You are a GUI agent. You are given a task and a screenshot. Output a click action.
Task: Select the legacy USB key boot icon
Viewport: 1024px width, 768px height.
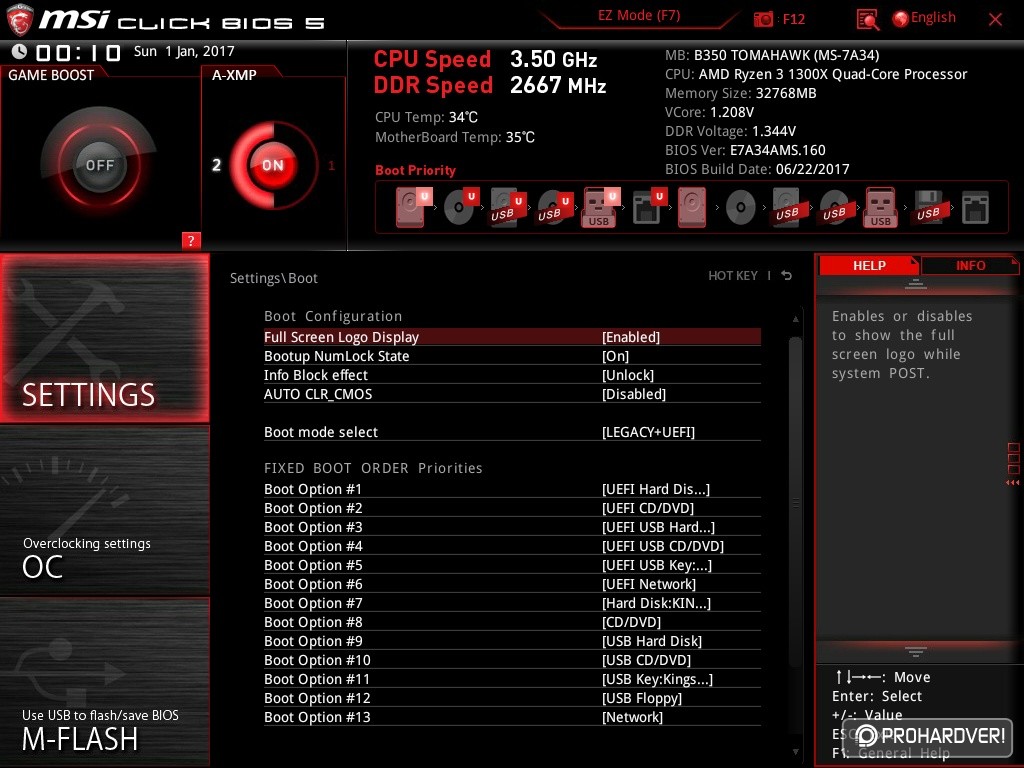(880, 207)
